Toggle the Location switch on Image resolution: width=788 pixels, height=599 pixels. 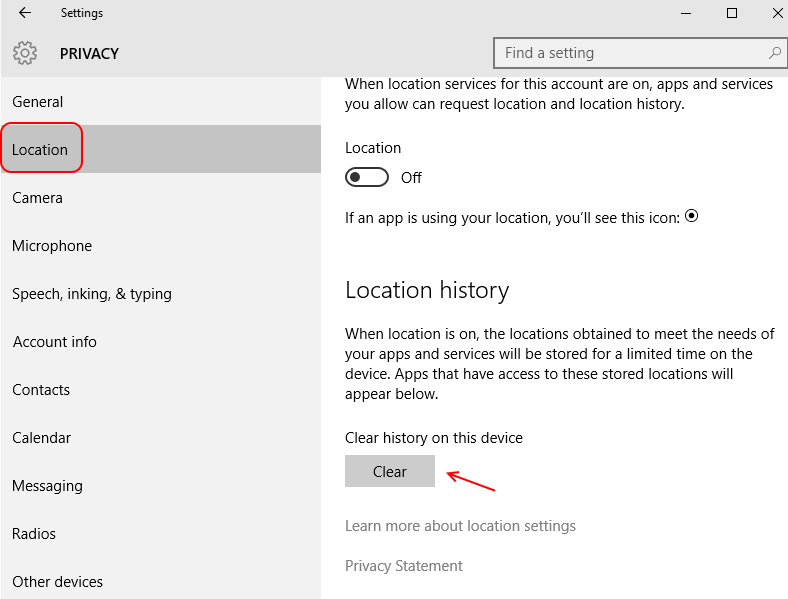pos(366,177)
